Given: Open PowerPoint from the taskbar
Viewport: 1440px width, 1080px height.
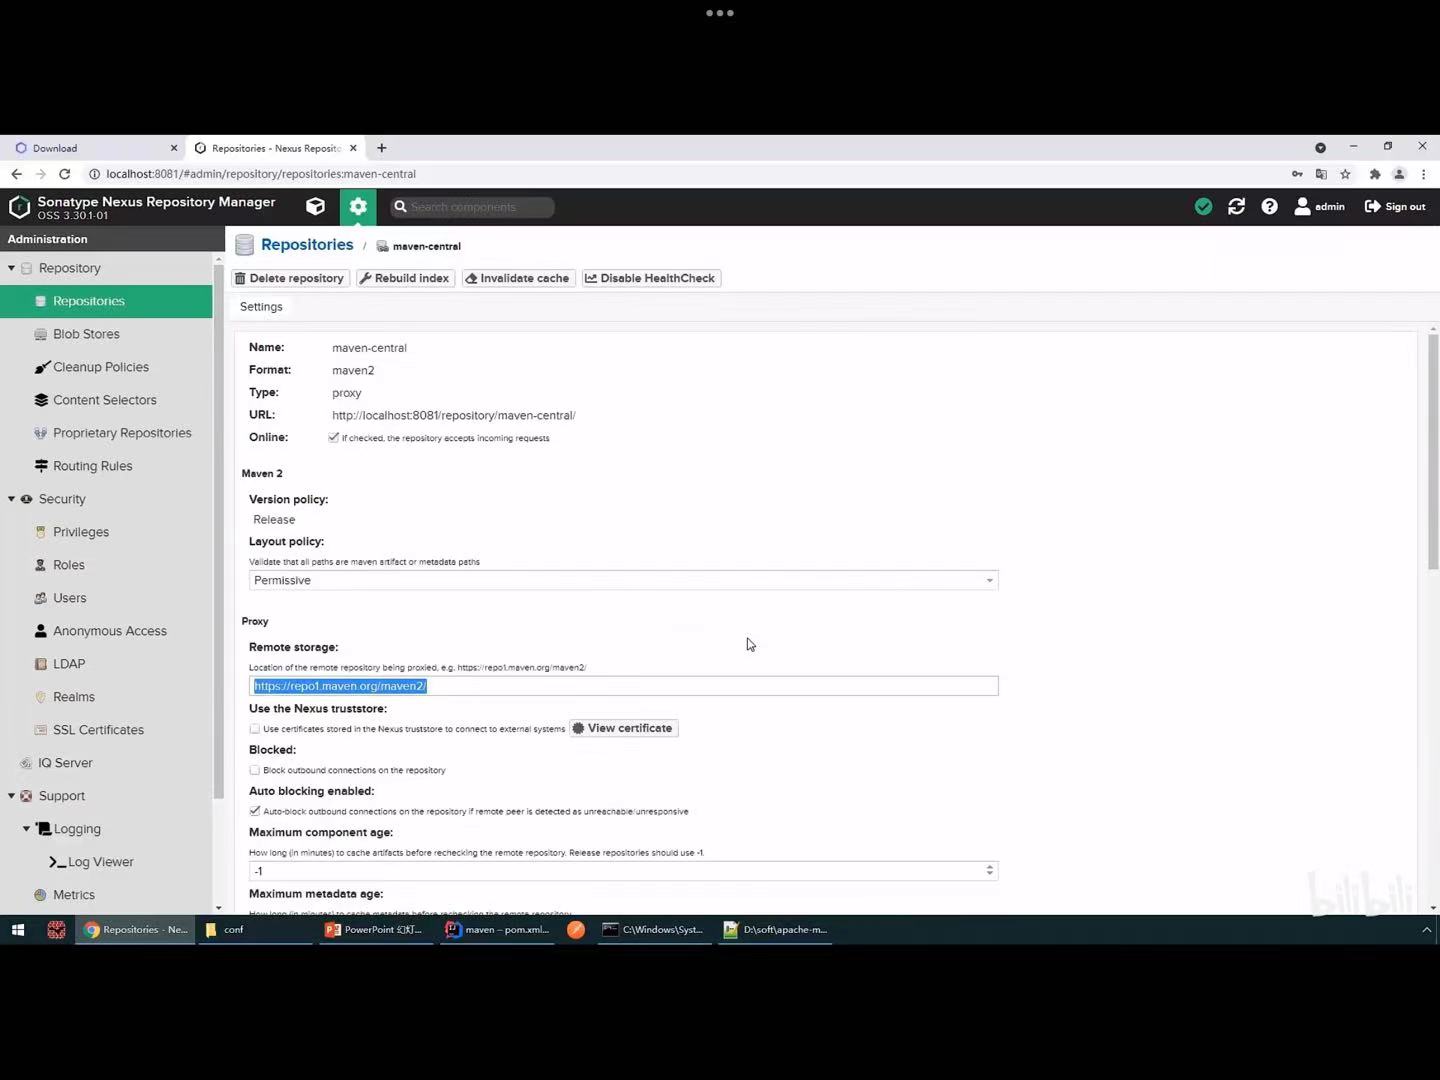Looking at the screenshot, I should pyautogui.click(x=375, y=930).
